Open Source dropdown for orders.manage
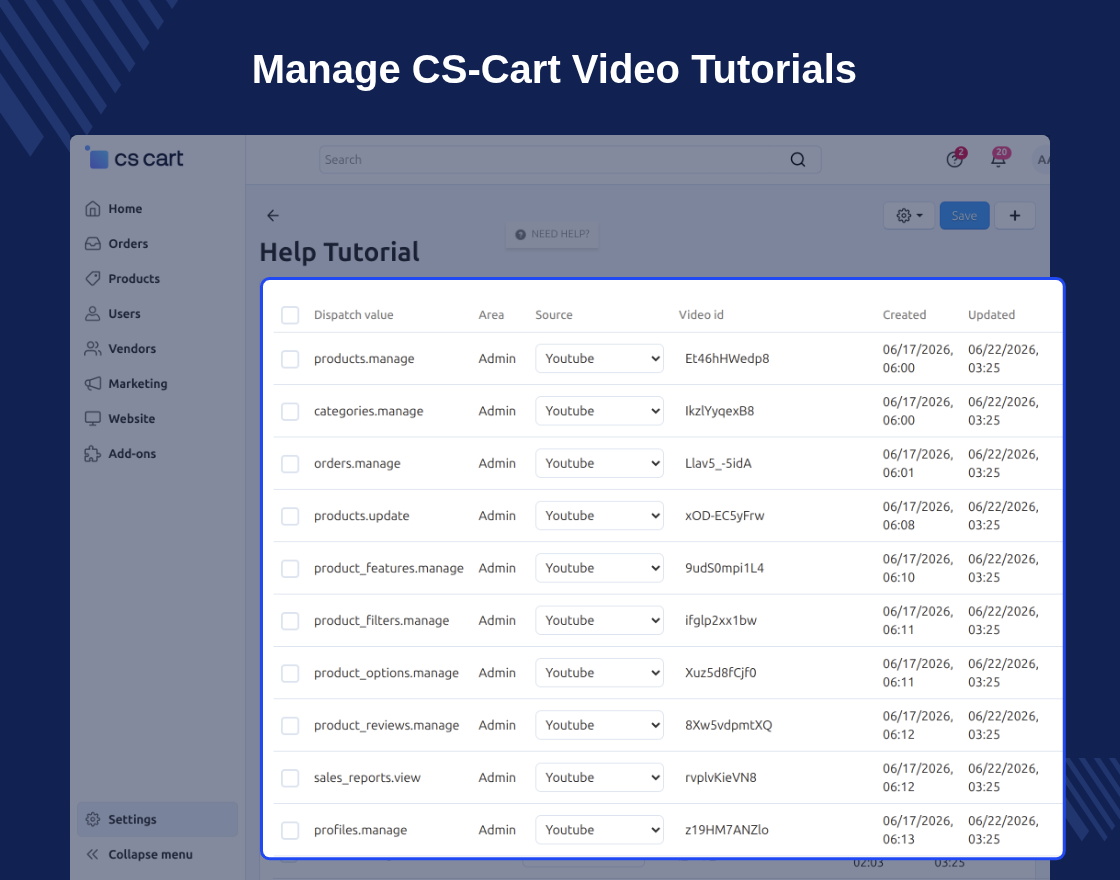 (599, 463)
